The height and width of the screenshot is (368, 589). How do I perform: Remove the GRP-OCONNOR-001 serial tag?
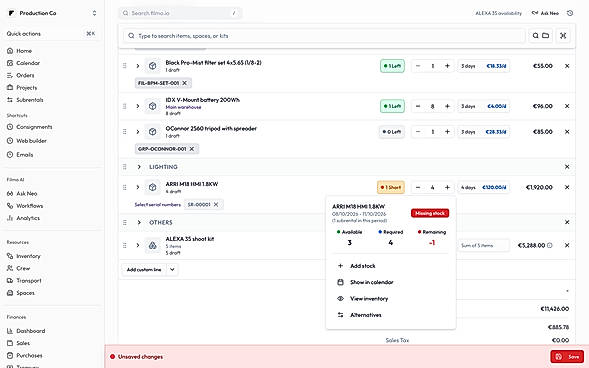[192, 149]
